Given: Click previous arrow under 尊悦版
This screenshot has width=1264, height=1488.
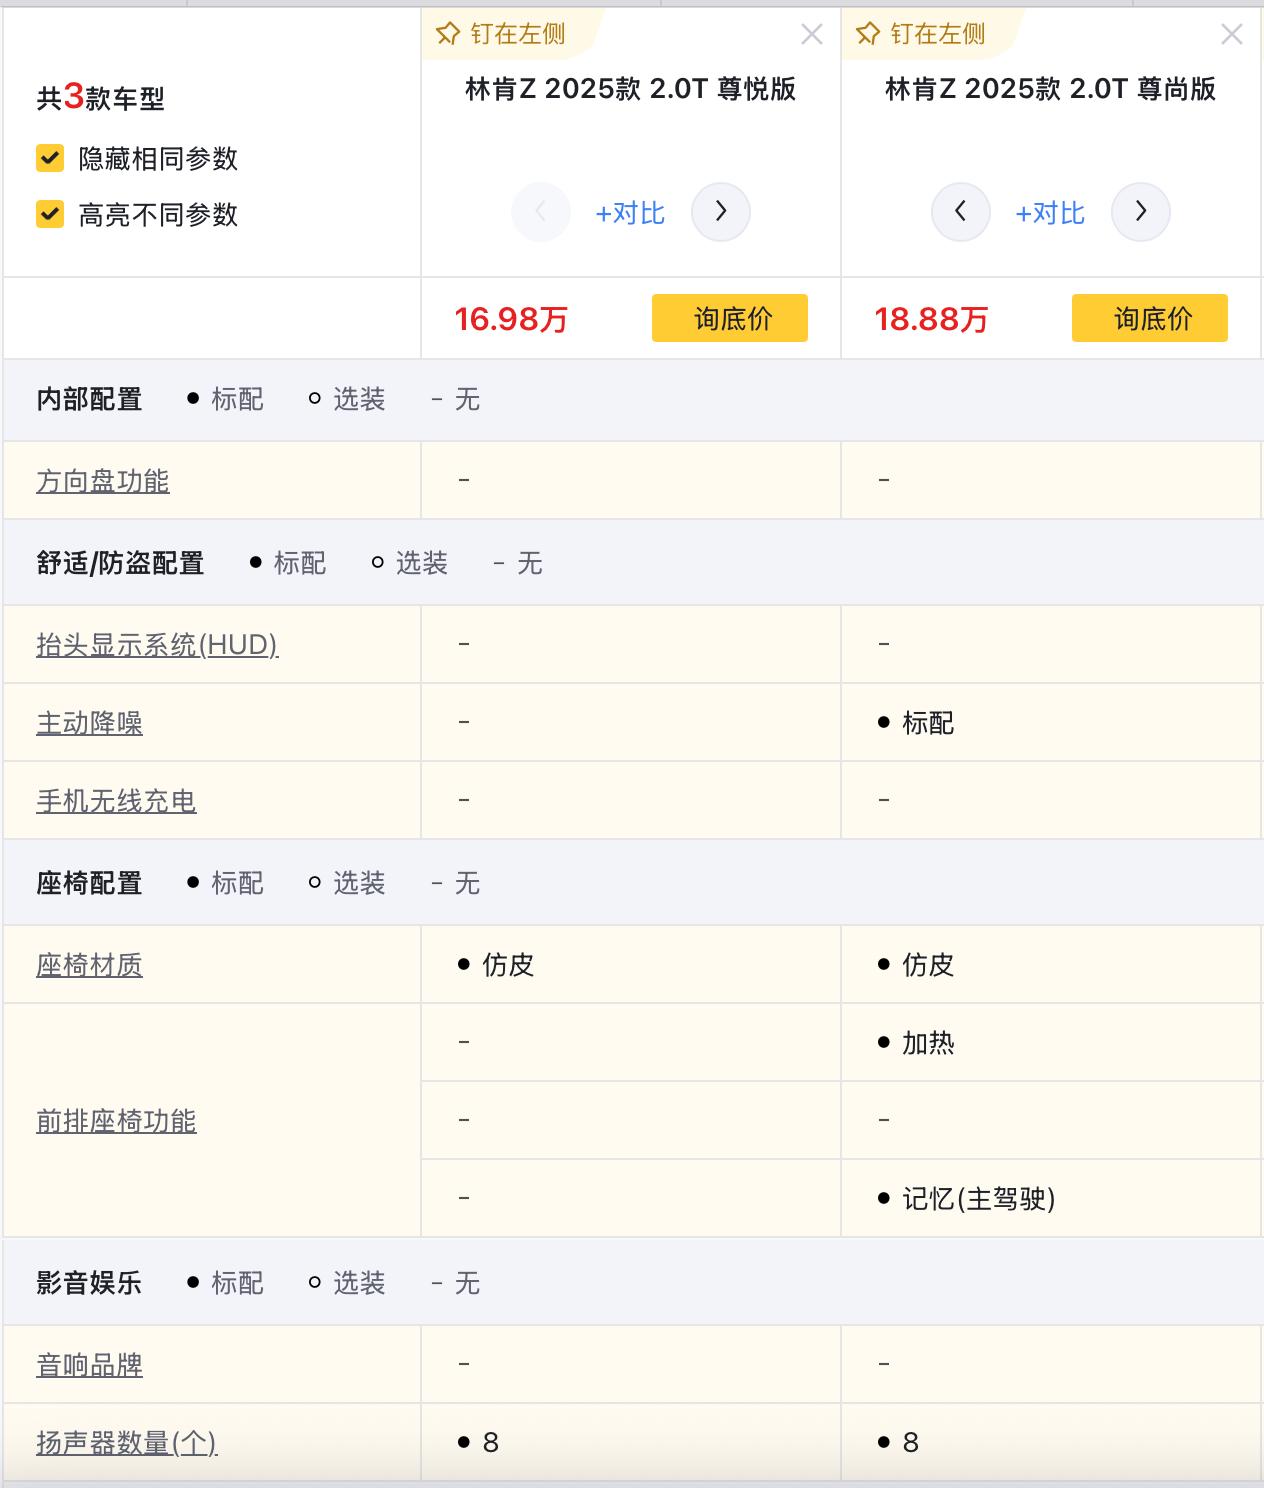Looking at the screenshot, I should pos(541,212).
